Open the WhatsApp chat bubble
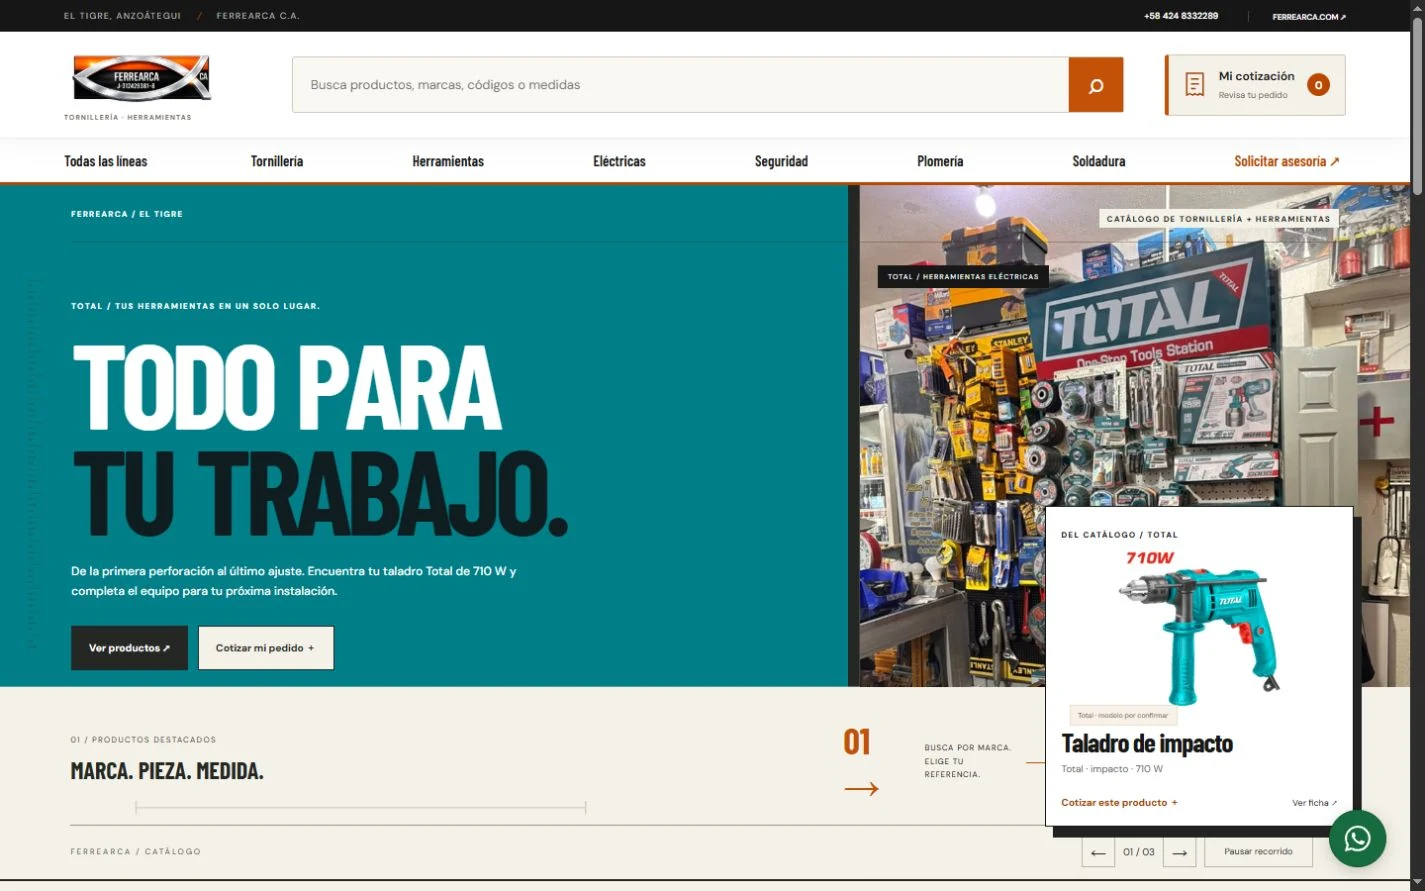The height and width of the screenshot is (891, 1425). point(1357,838)
